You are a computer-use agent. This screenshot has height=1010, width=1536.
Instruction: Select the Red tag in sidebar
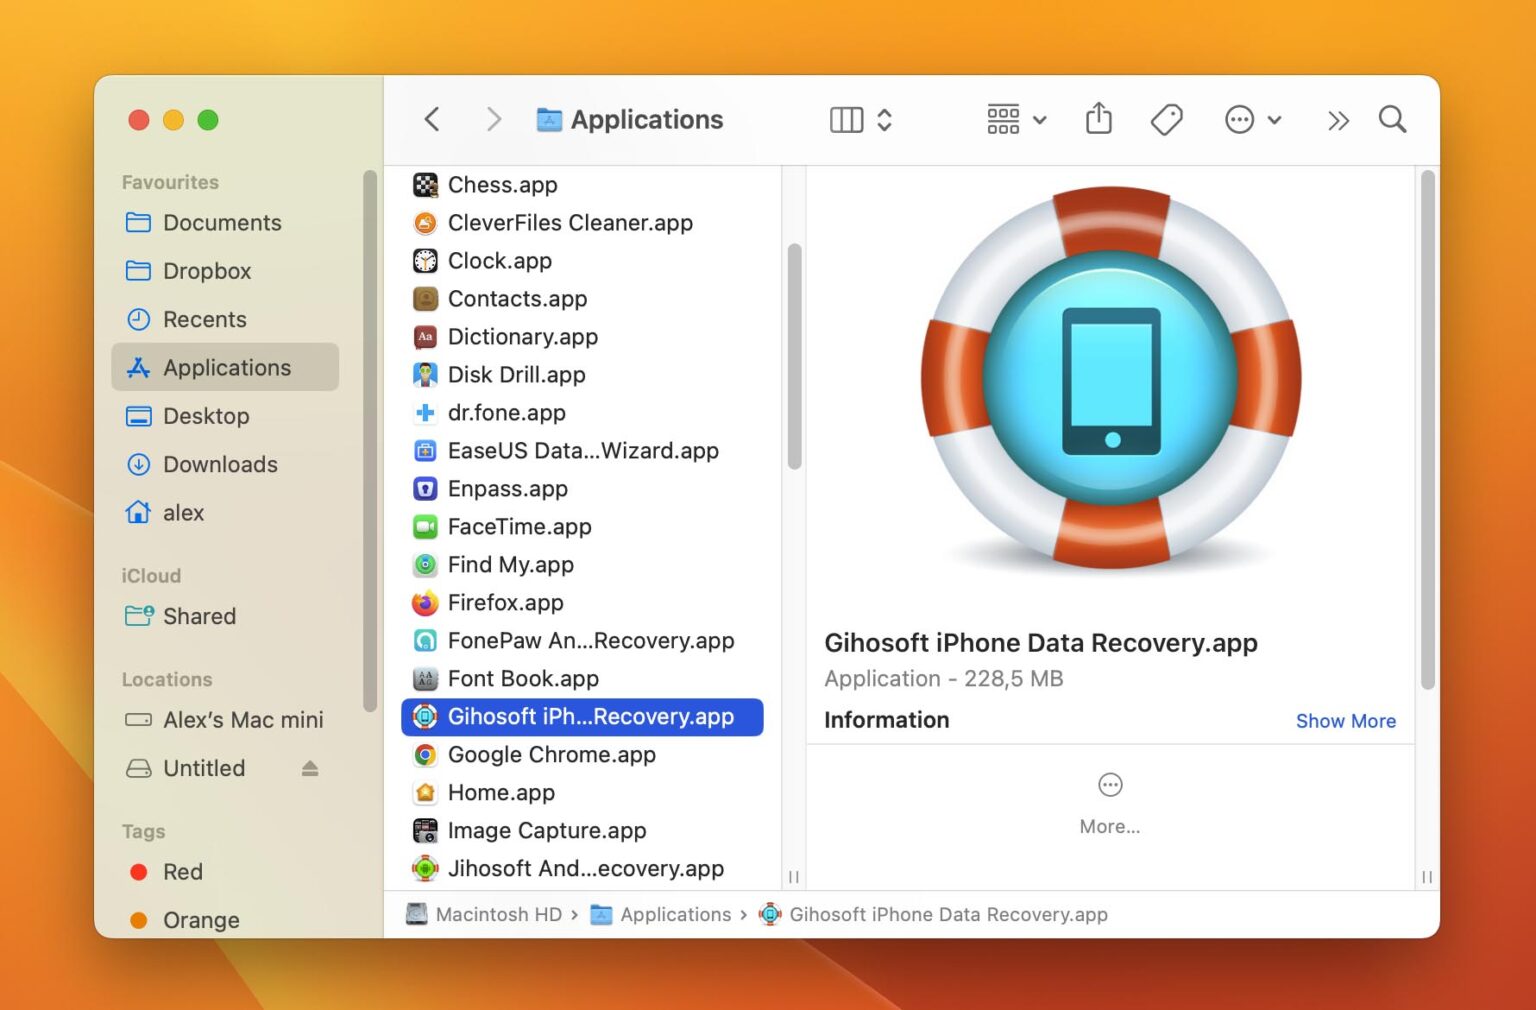coord(182,872)
